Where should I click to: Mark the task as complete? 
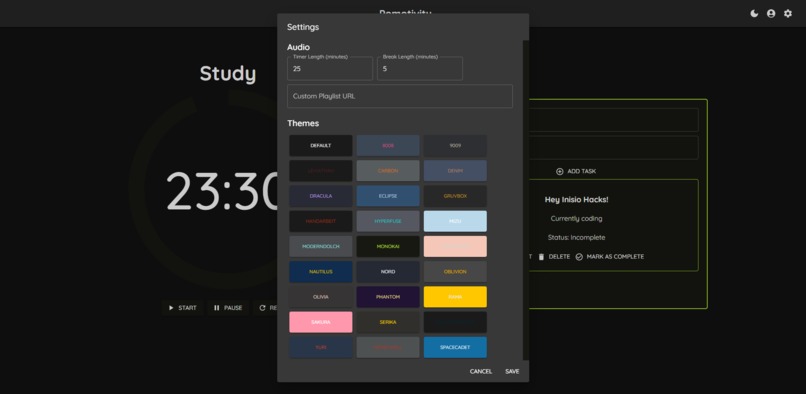610,257
